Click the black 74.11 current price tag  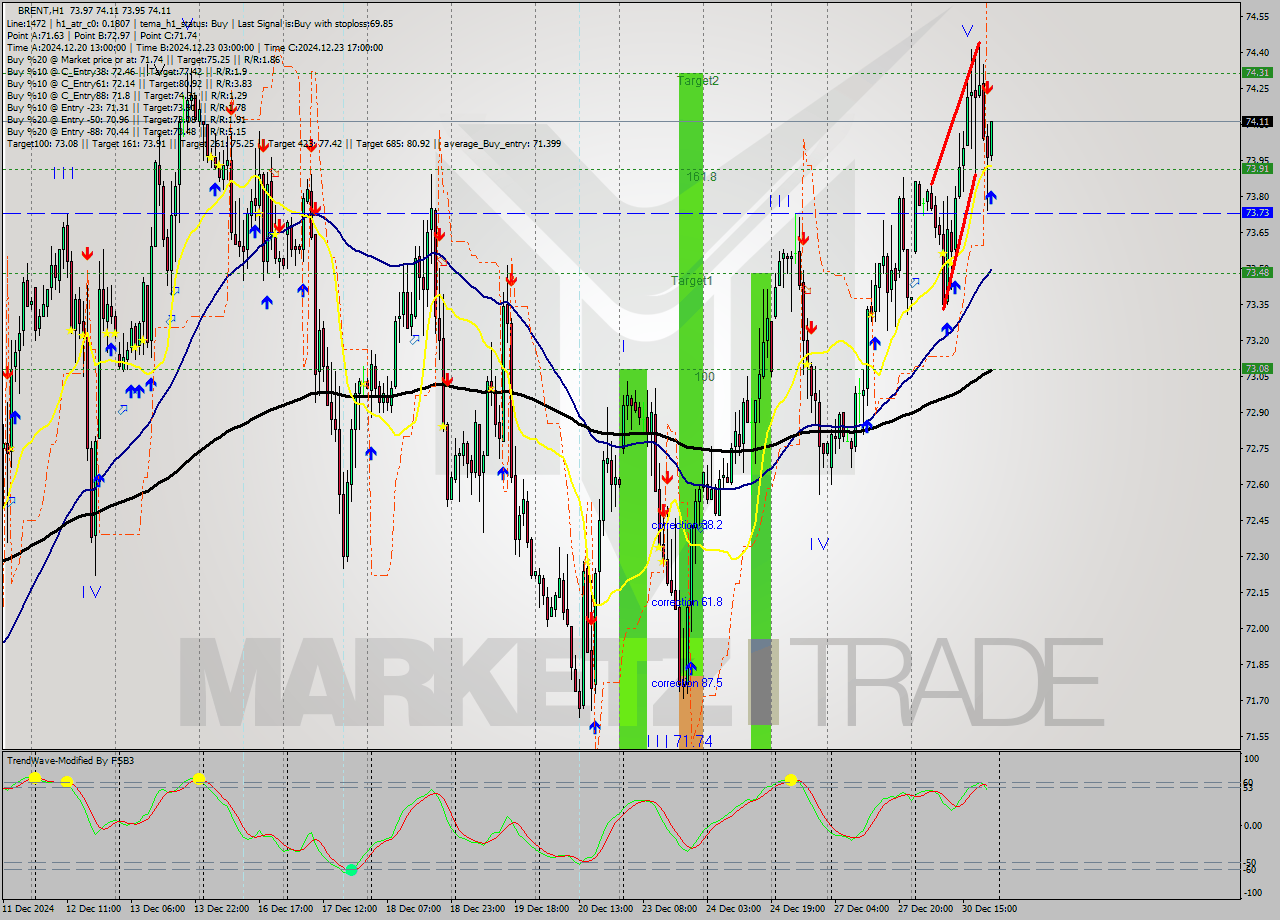point(1257,122)
